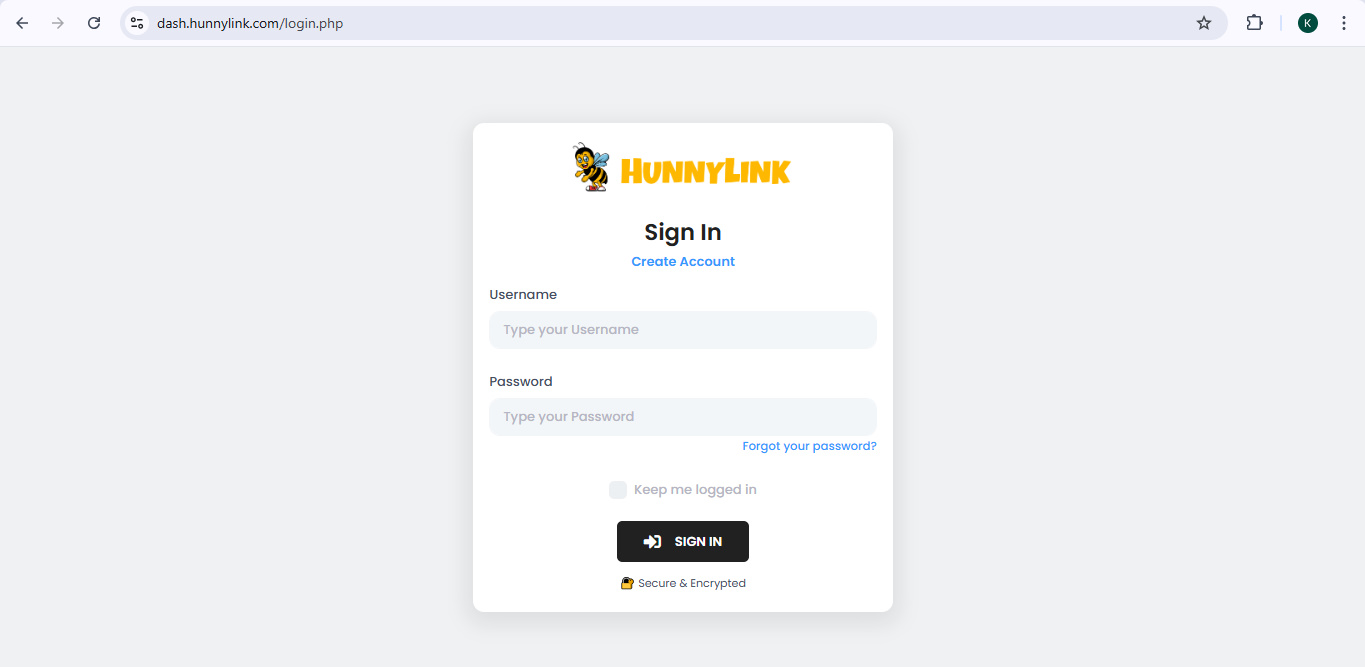Bookmark this page with the star icon
Viewport: 1365px width, 667px height.
[1204, 23]
